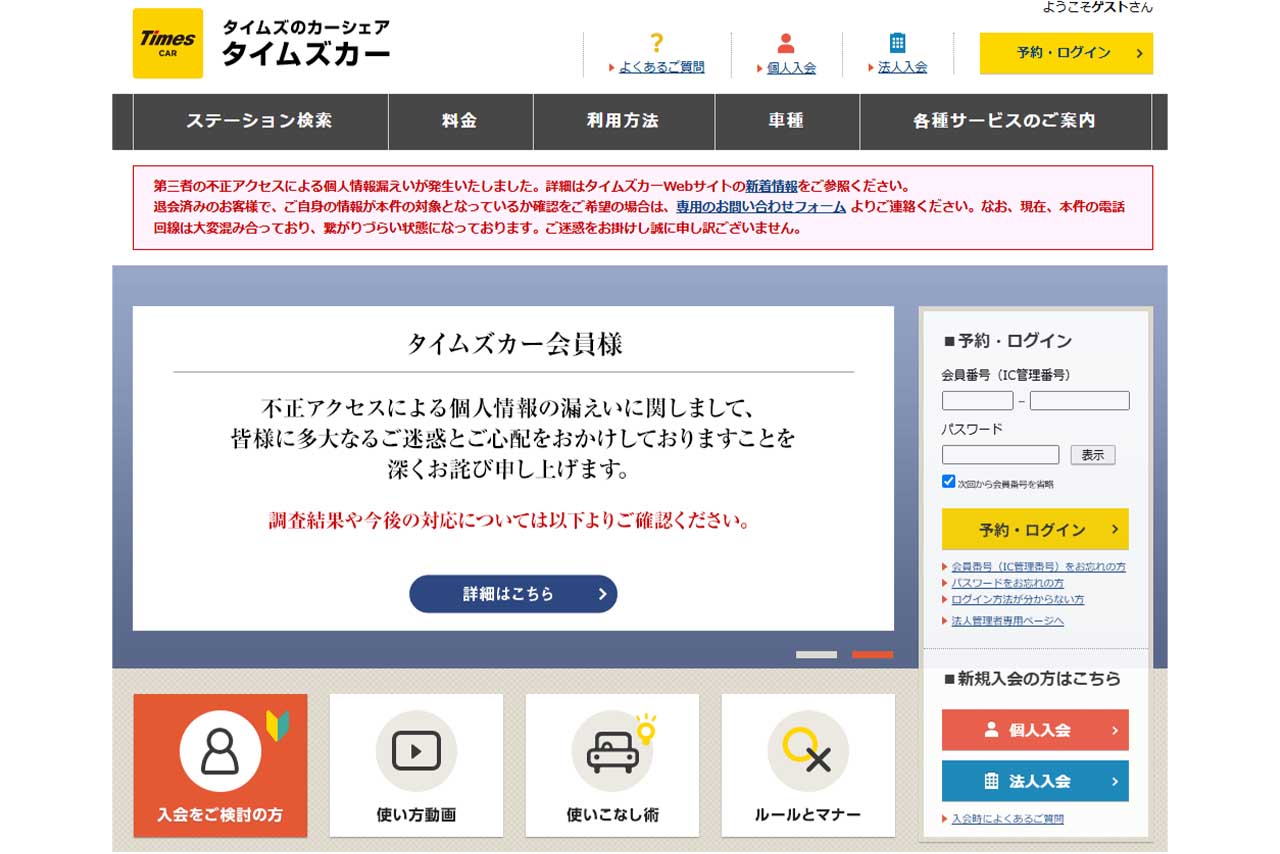Viewport: 1280px width, 854px height.
Task: Select 利用方法 in navigation bar
Action: [623, 121]
